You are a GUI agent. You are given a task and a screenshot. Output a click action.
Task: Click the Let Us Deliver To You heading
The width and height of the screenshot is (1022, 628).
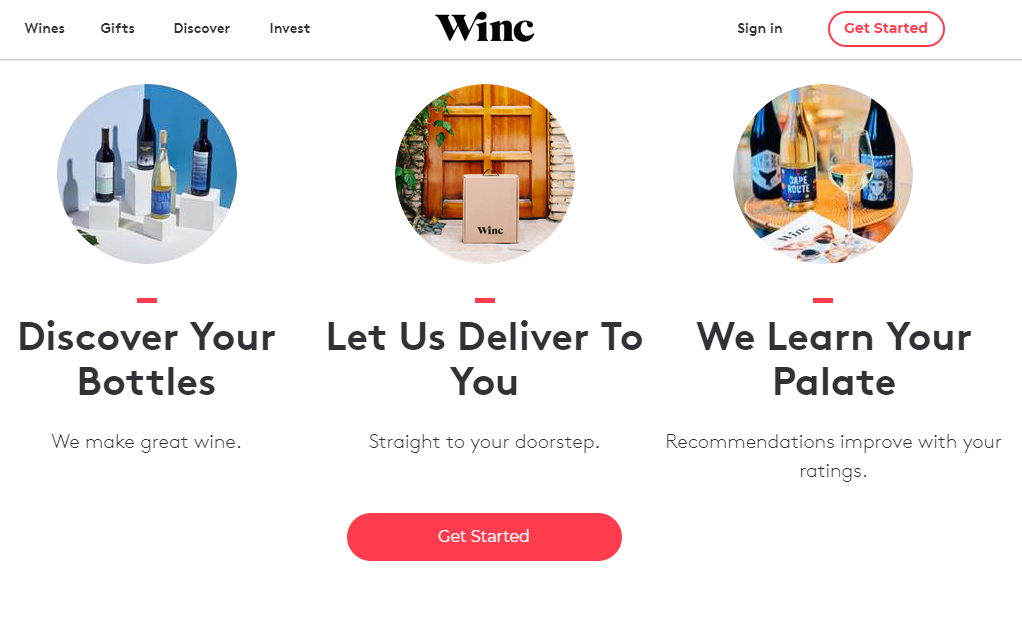(484, 359)
